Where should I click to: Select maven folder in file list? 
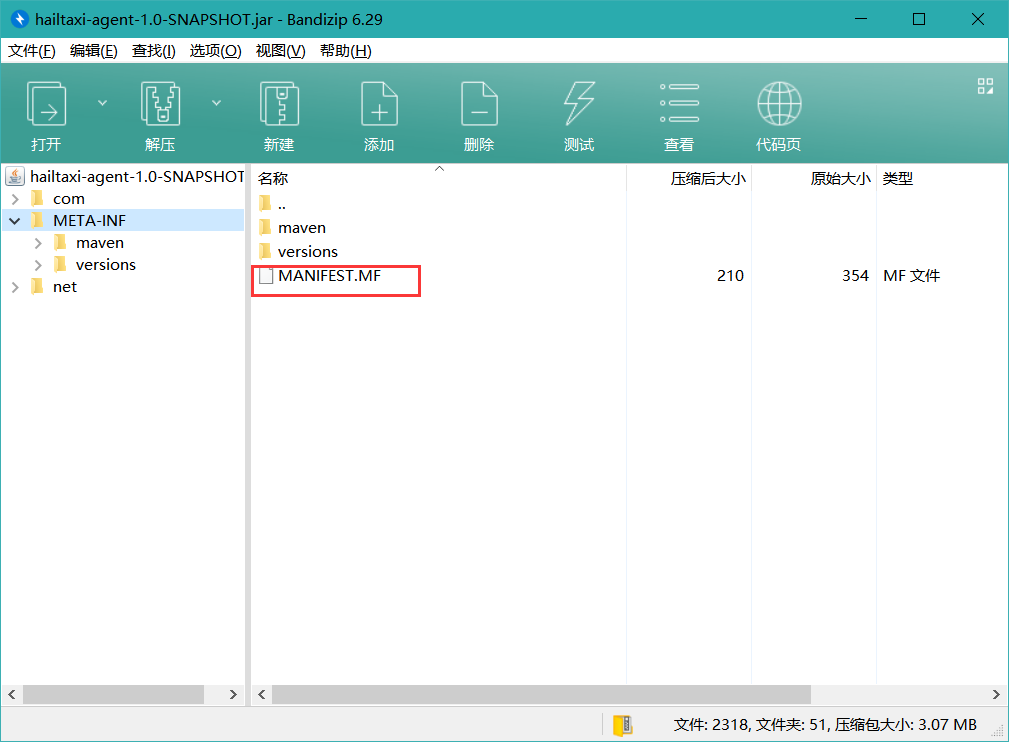(301, 228)
